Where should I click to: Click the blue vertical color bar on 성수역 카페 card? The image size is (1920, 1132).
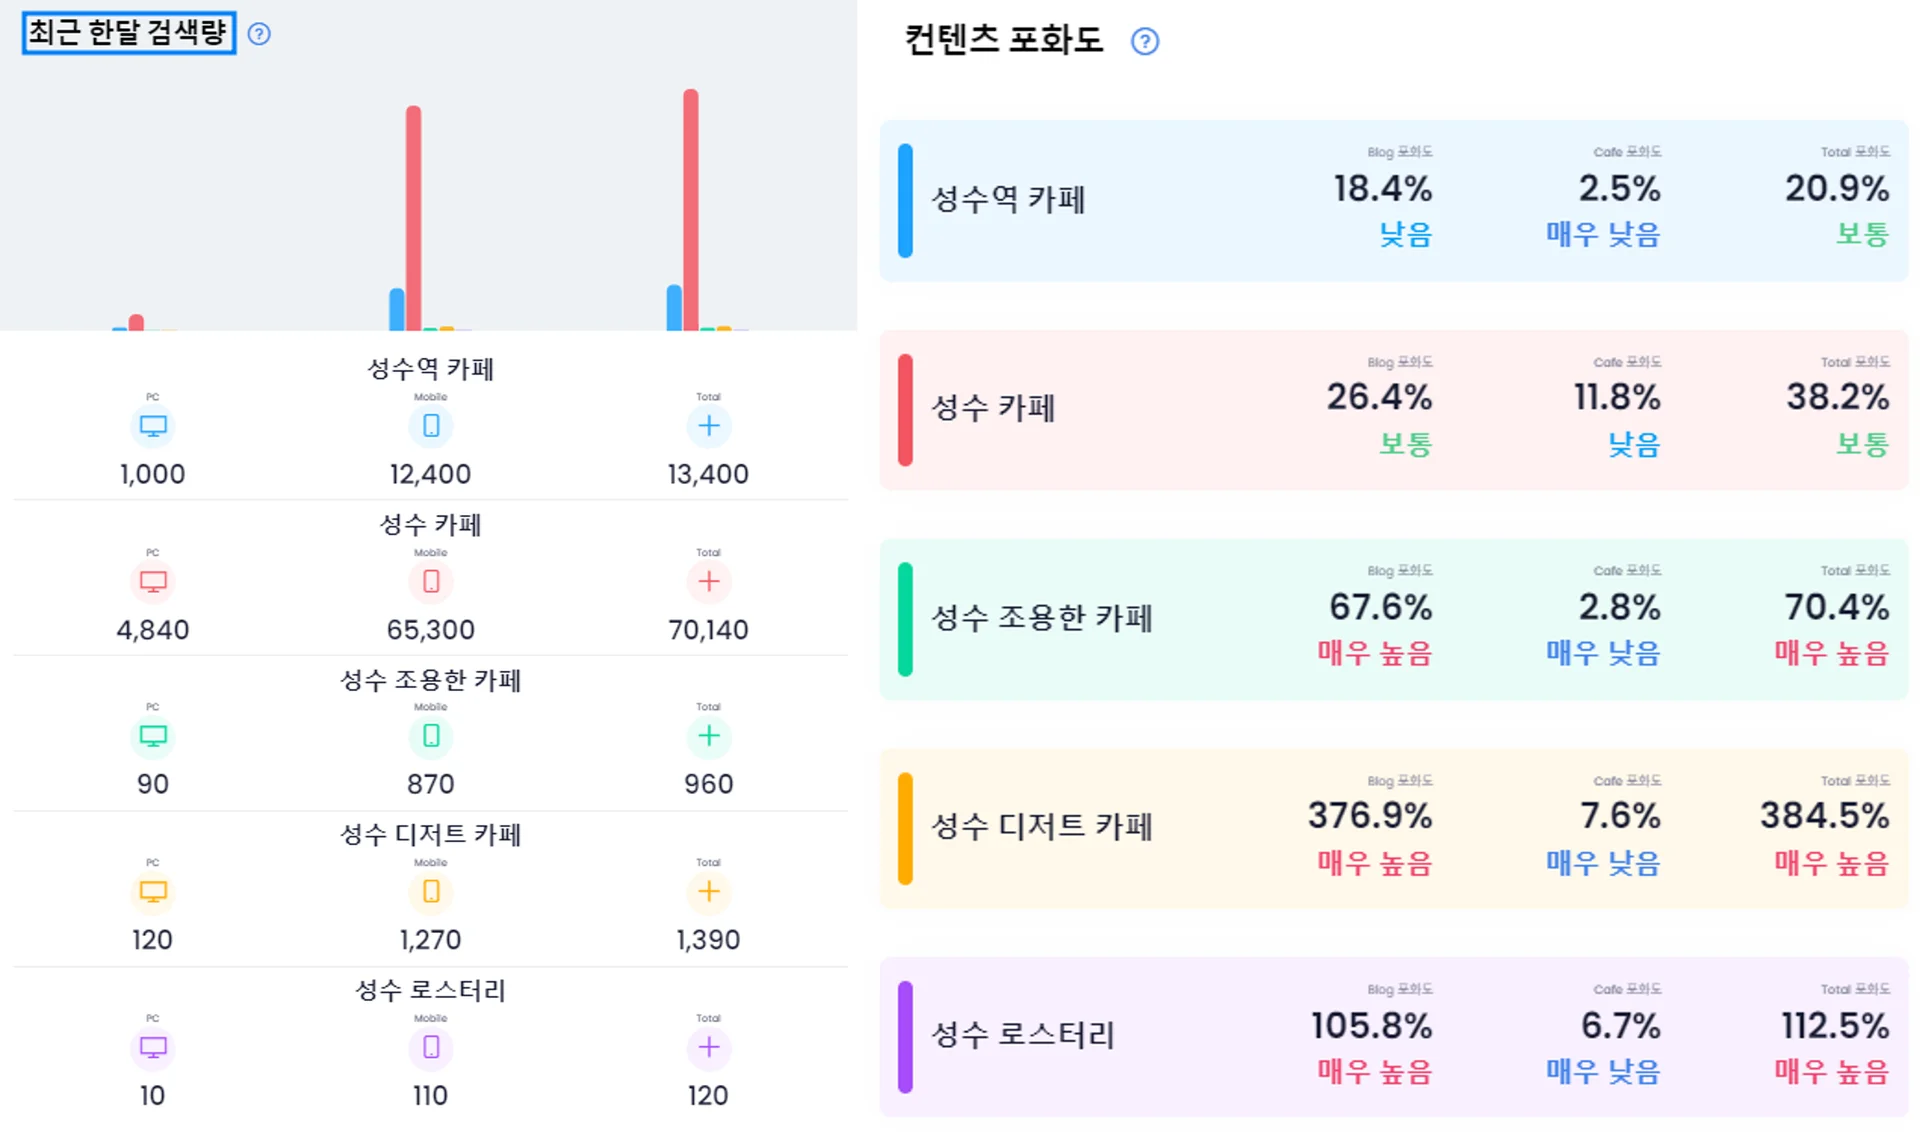(x=906, y=199)
